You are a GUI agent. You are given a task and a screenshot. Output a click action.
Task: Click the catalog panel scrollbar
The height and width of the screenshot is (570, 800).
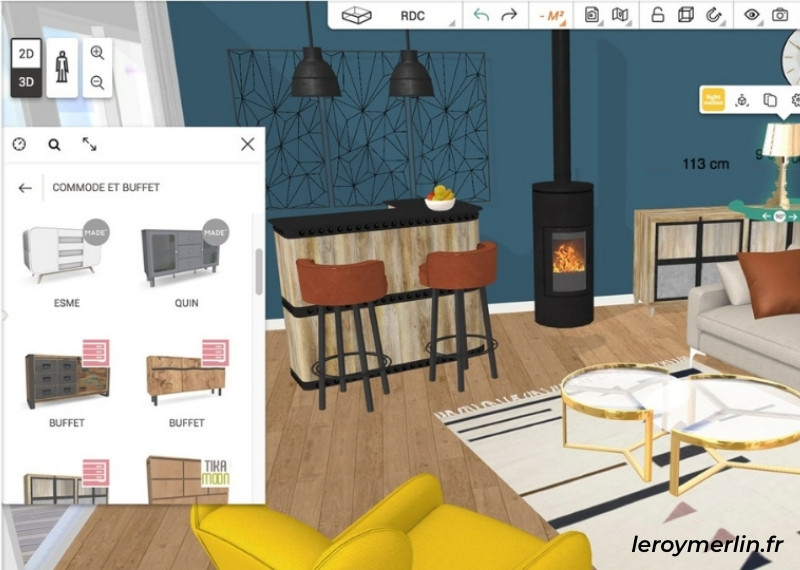pos(259,272)
